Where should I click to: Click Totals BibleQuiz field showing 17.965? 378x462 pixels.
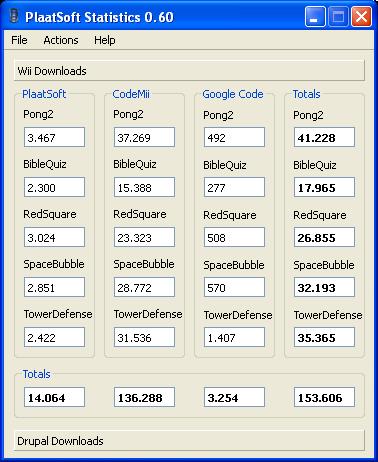(x=324, y=187)
